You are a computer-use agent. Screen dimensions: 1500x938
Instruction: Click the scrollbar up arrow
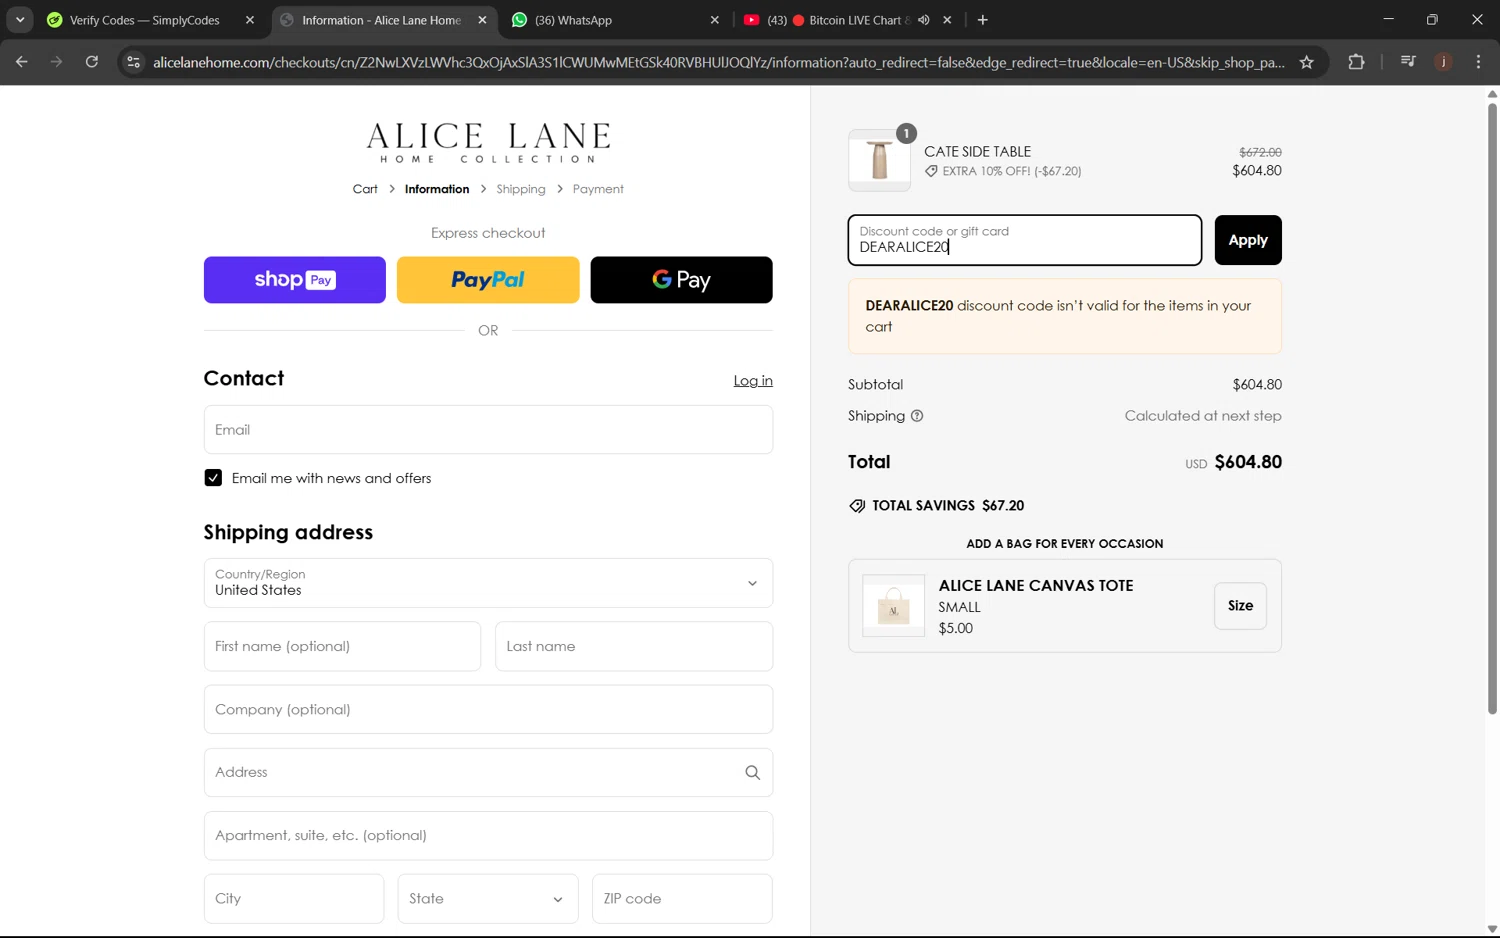pyautogui.click(x=1492, y=93)
